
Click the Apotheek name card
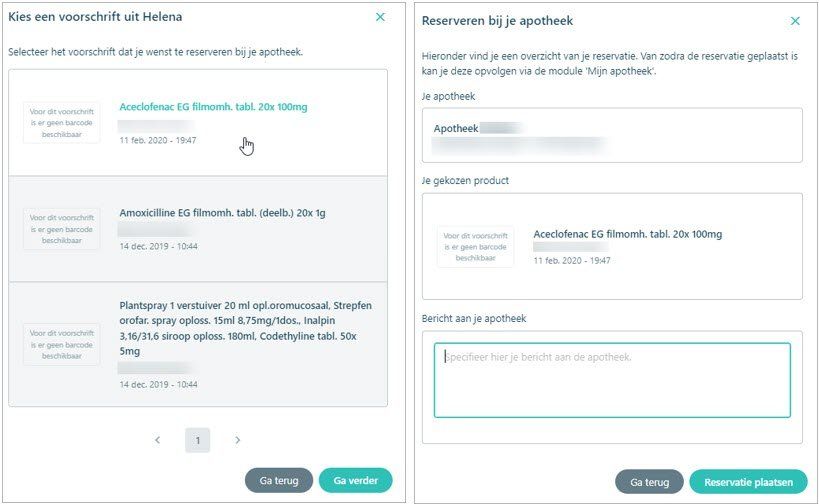tap(612, 135)
